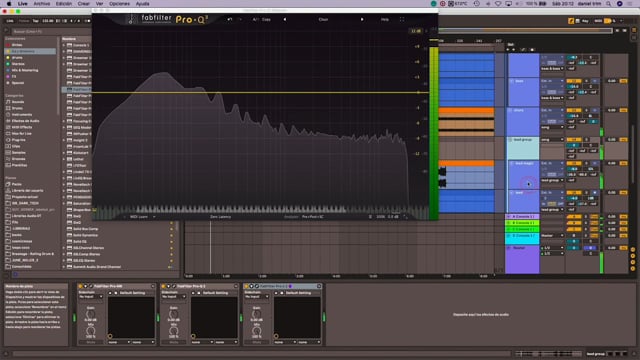This screenshot has height=360, width=640.
Task: Toggle the middle Pro-Q 3 device activator
Action: 164,286
